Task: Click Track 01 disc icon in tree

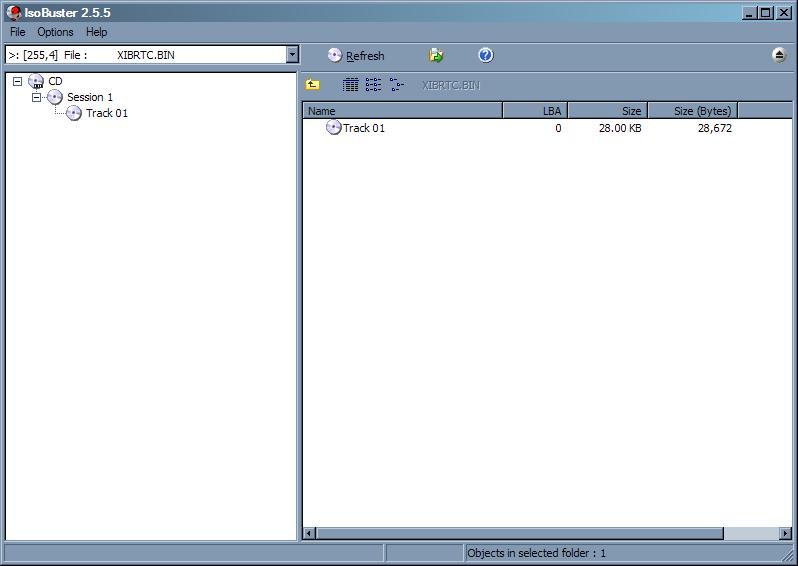Action: point(73,112)
